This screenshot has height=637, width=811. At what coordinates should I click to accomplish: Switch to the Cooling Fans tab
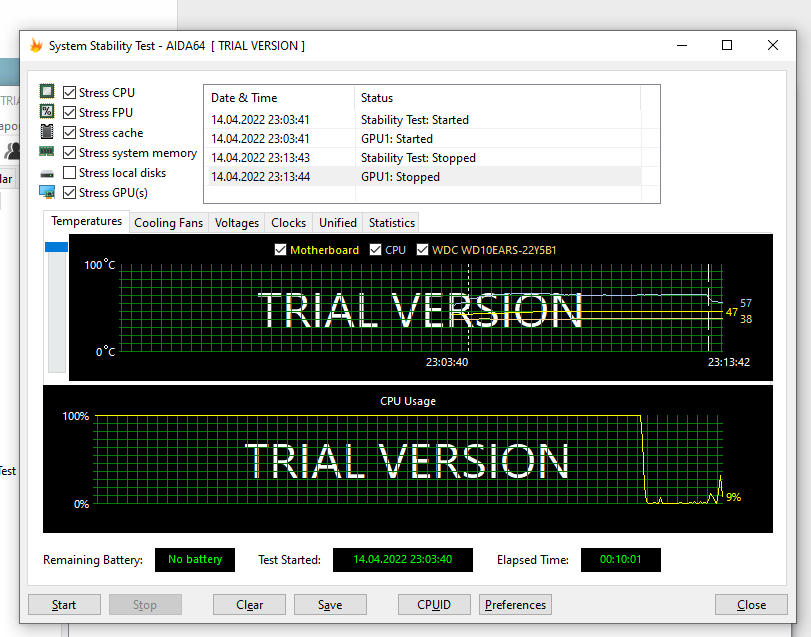click(x=169, y=223)
